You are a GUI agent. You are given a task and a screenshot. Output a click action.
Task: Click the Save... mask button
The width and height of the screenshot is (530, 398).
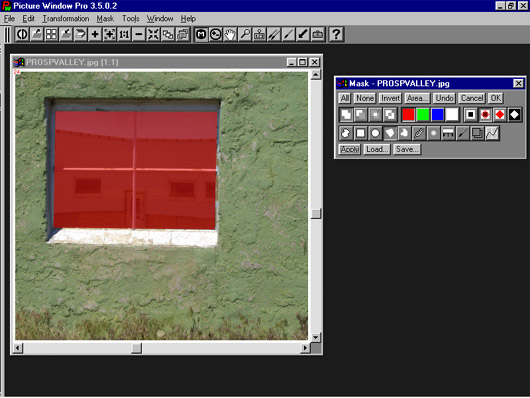pyautogui.click(x=407, y=149)
